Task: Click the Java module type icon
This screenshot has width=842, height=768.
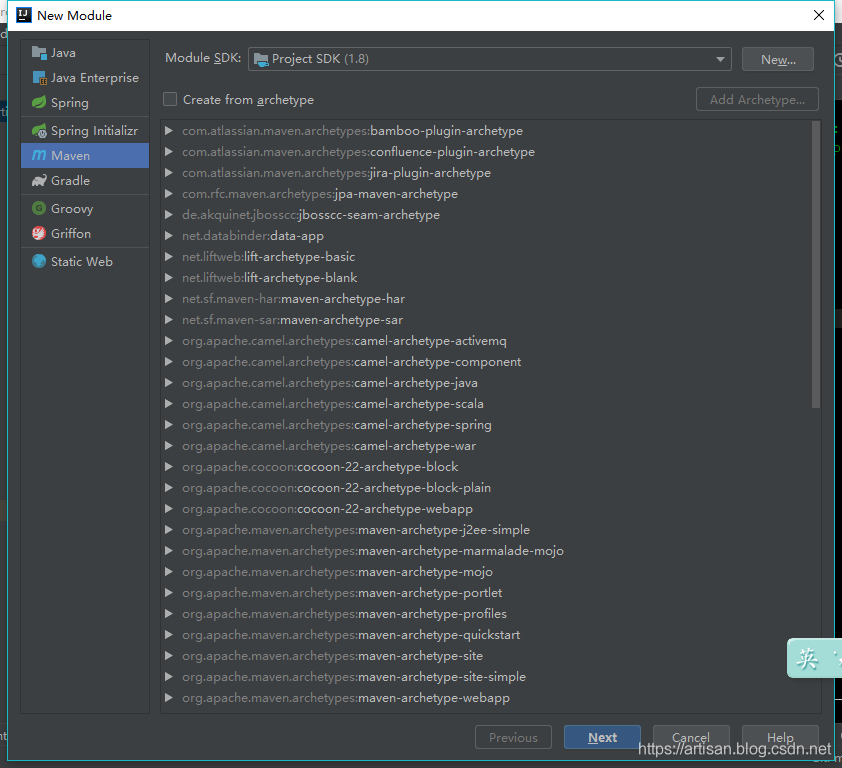Action: pyautogui.click(x=39, y=53)
